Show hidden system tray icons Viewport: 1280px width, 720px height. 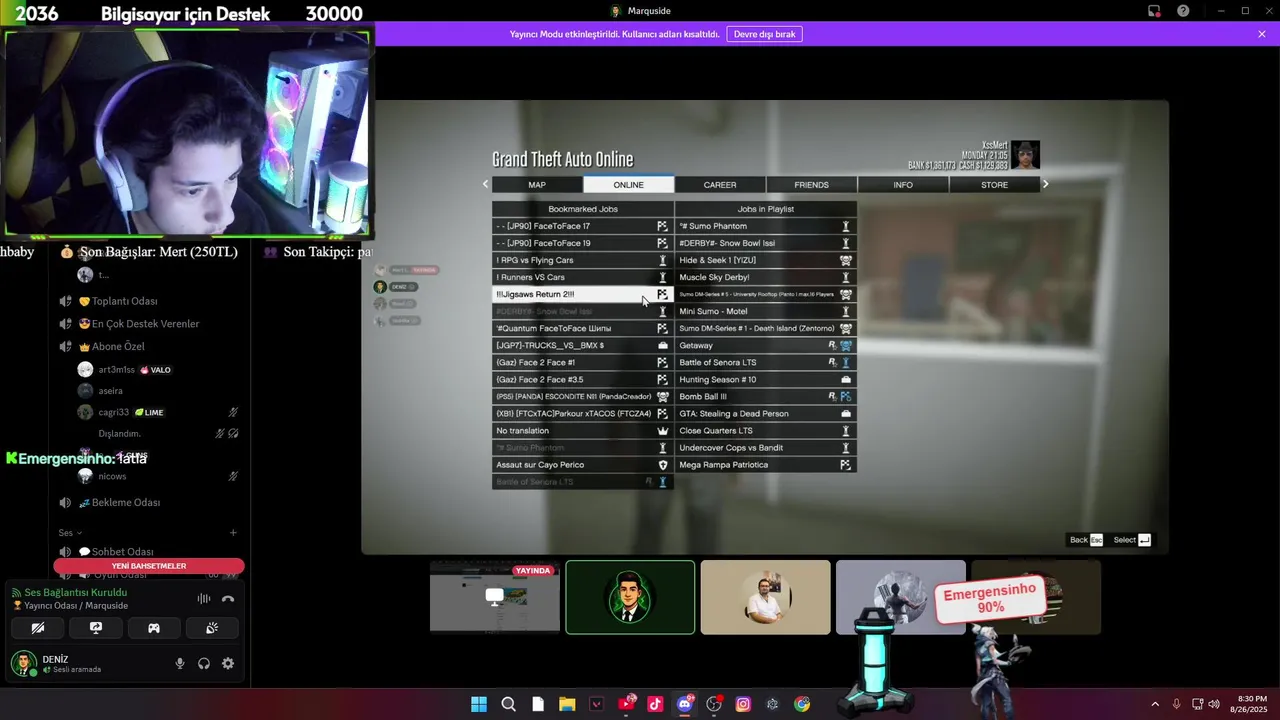[1155, 704]
